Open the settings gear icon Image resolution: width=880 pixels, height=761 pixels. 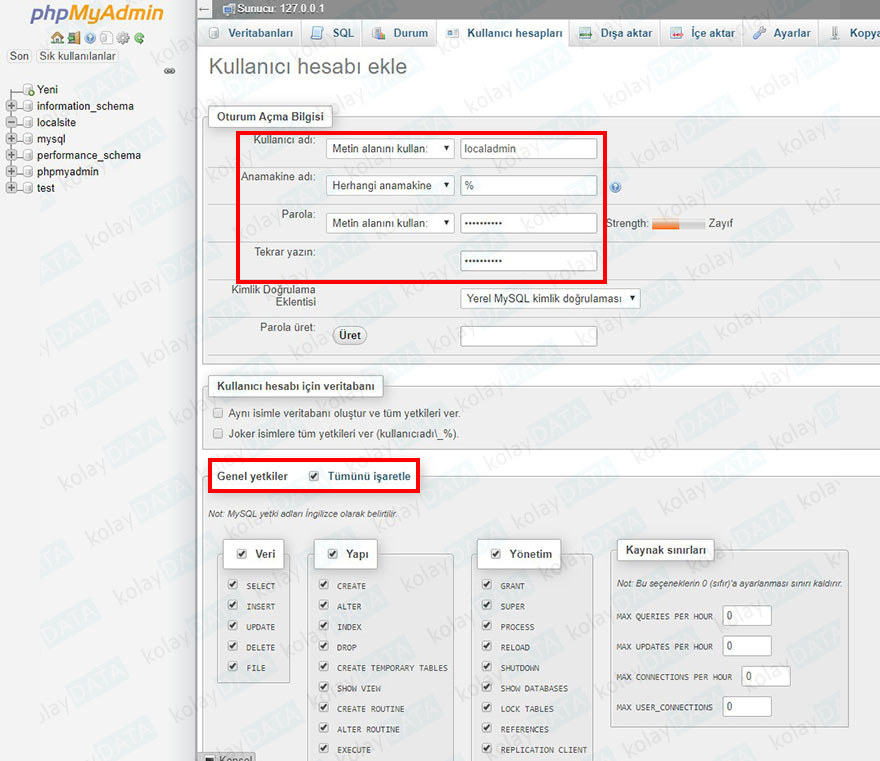(x=122, y=38)
